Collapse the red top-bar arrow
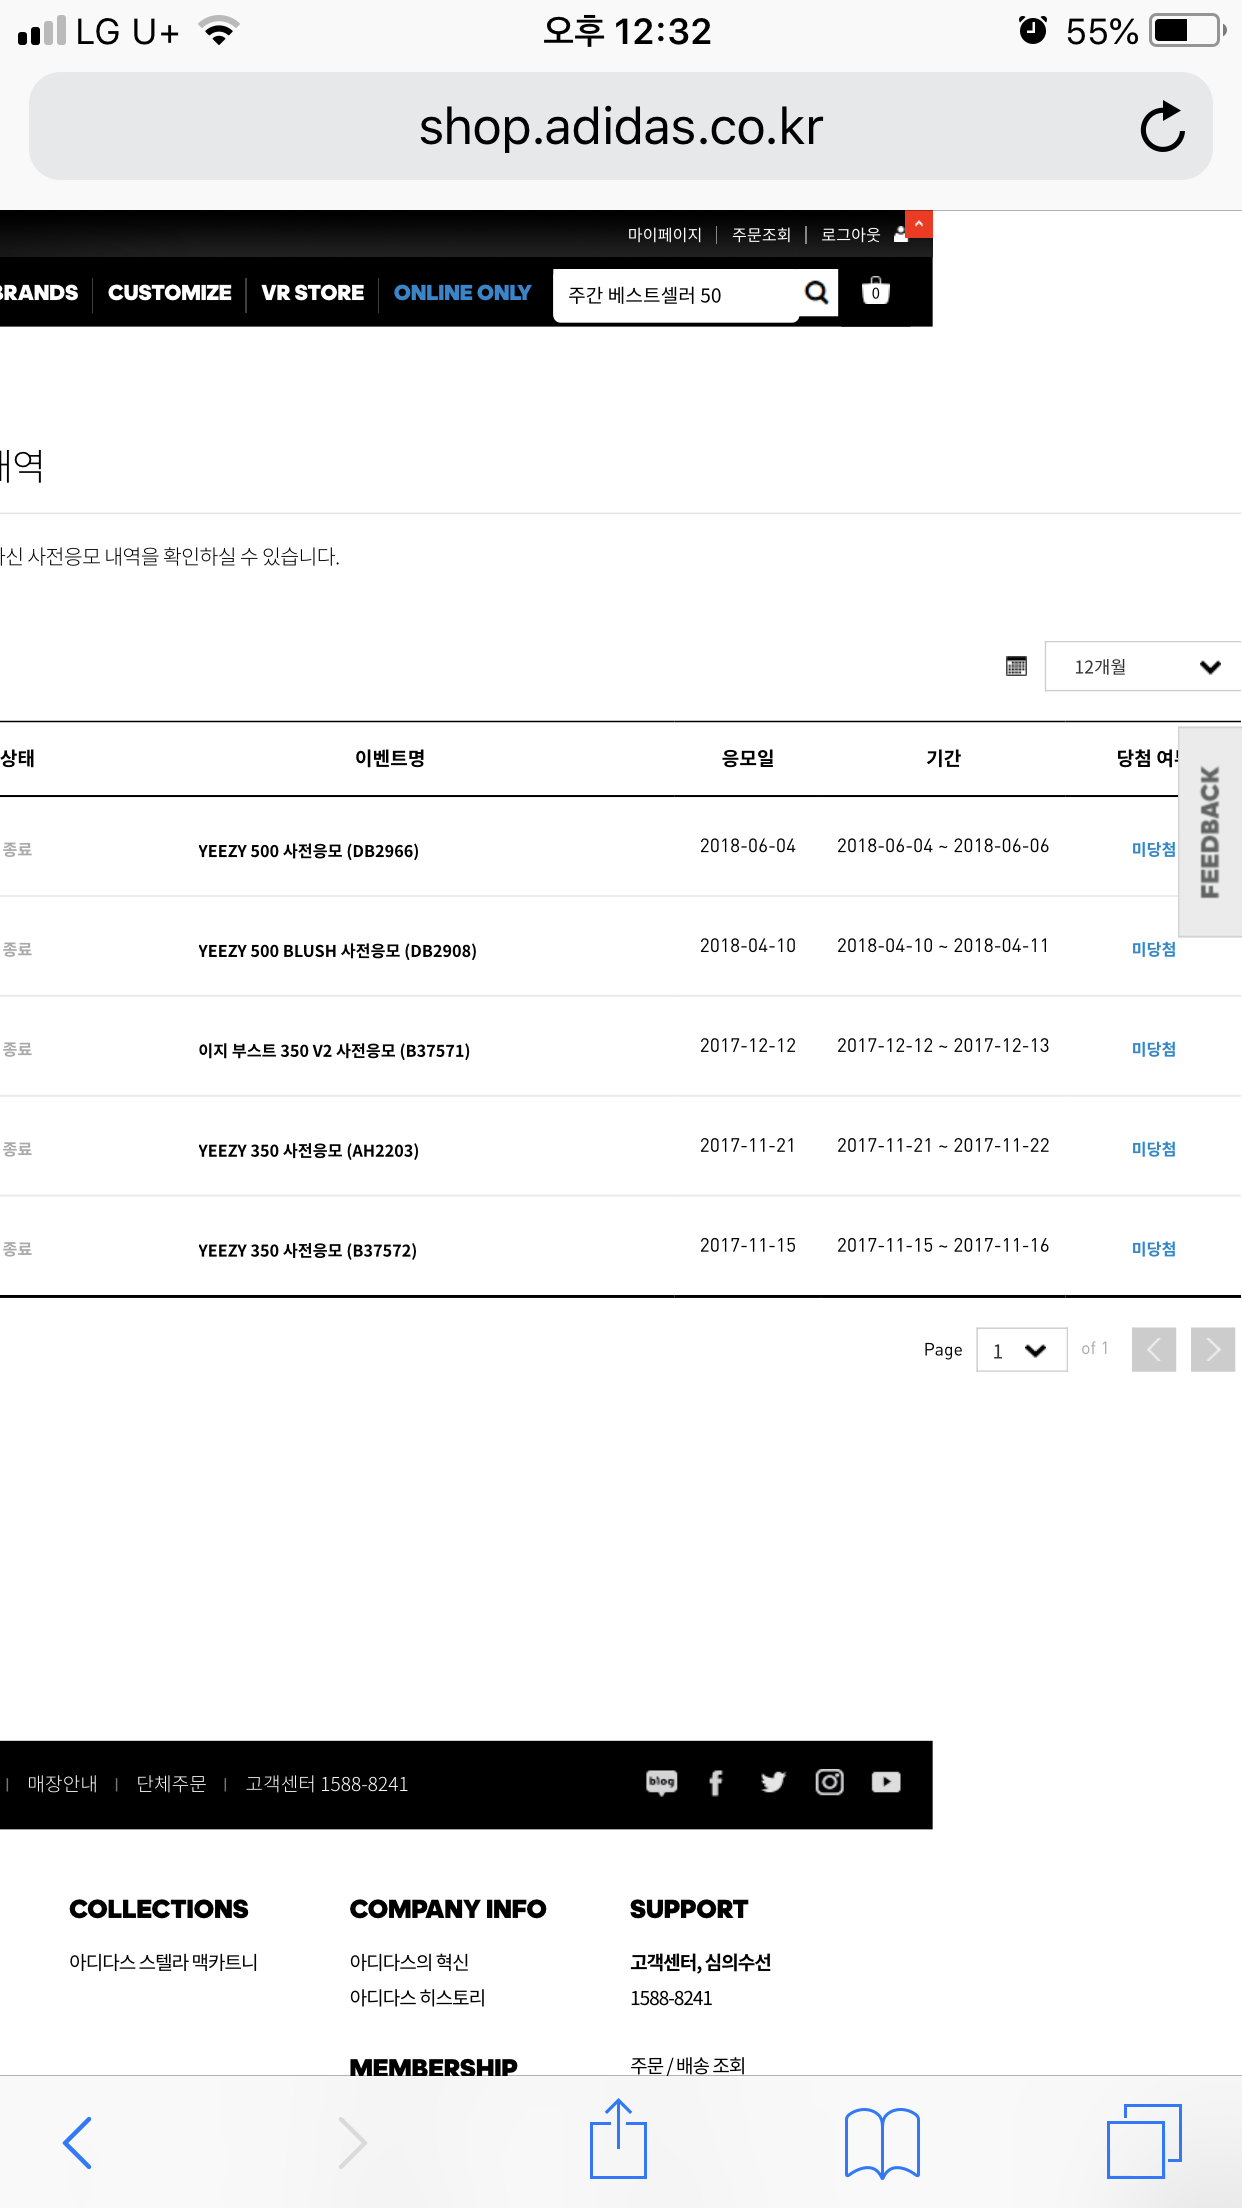 click(x=918, y=224)
